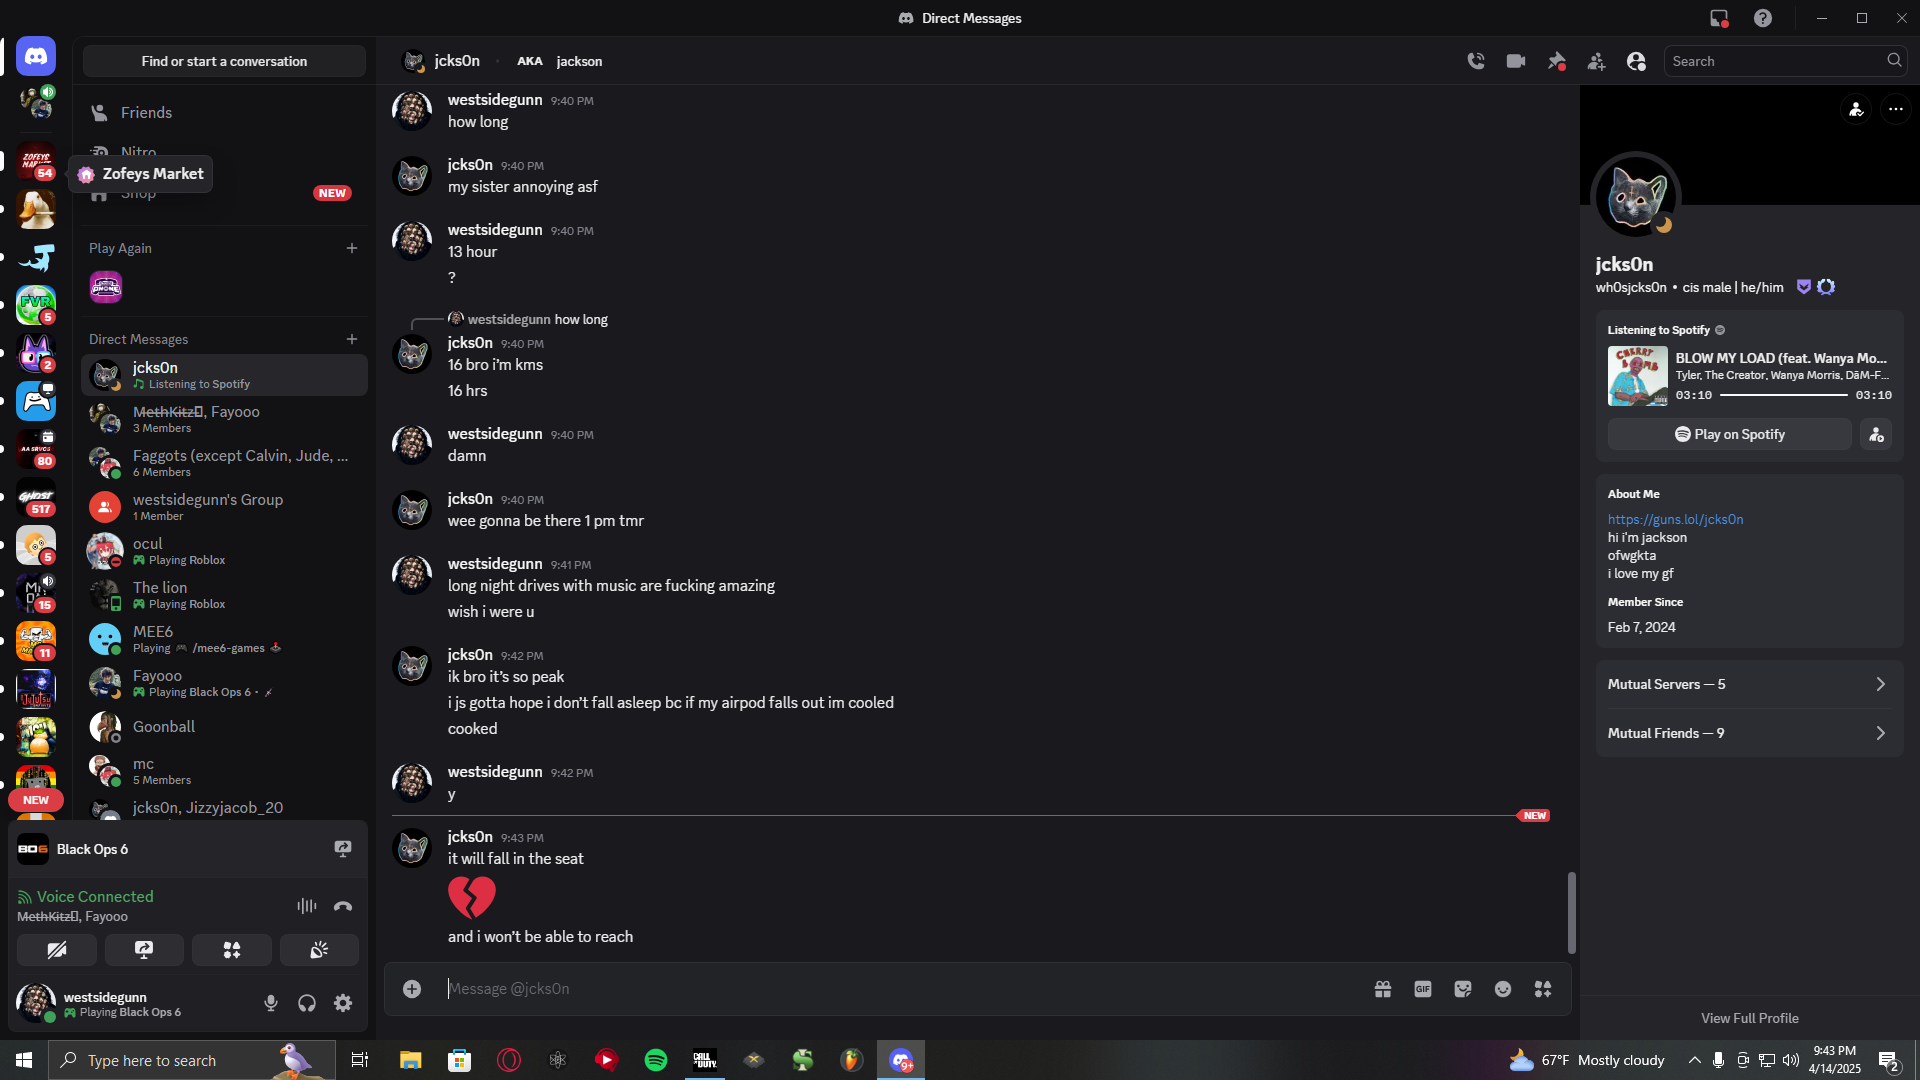Open the guns.lol/jcksOn link

click(1675, 519)
